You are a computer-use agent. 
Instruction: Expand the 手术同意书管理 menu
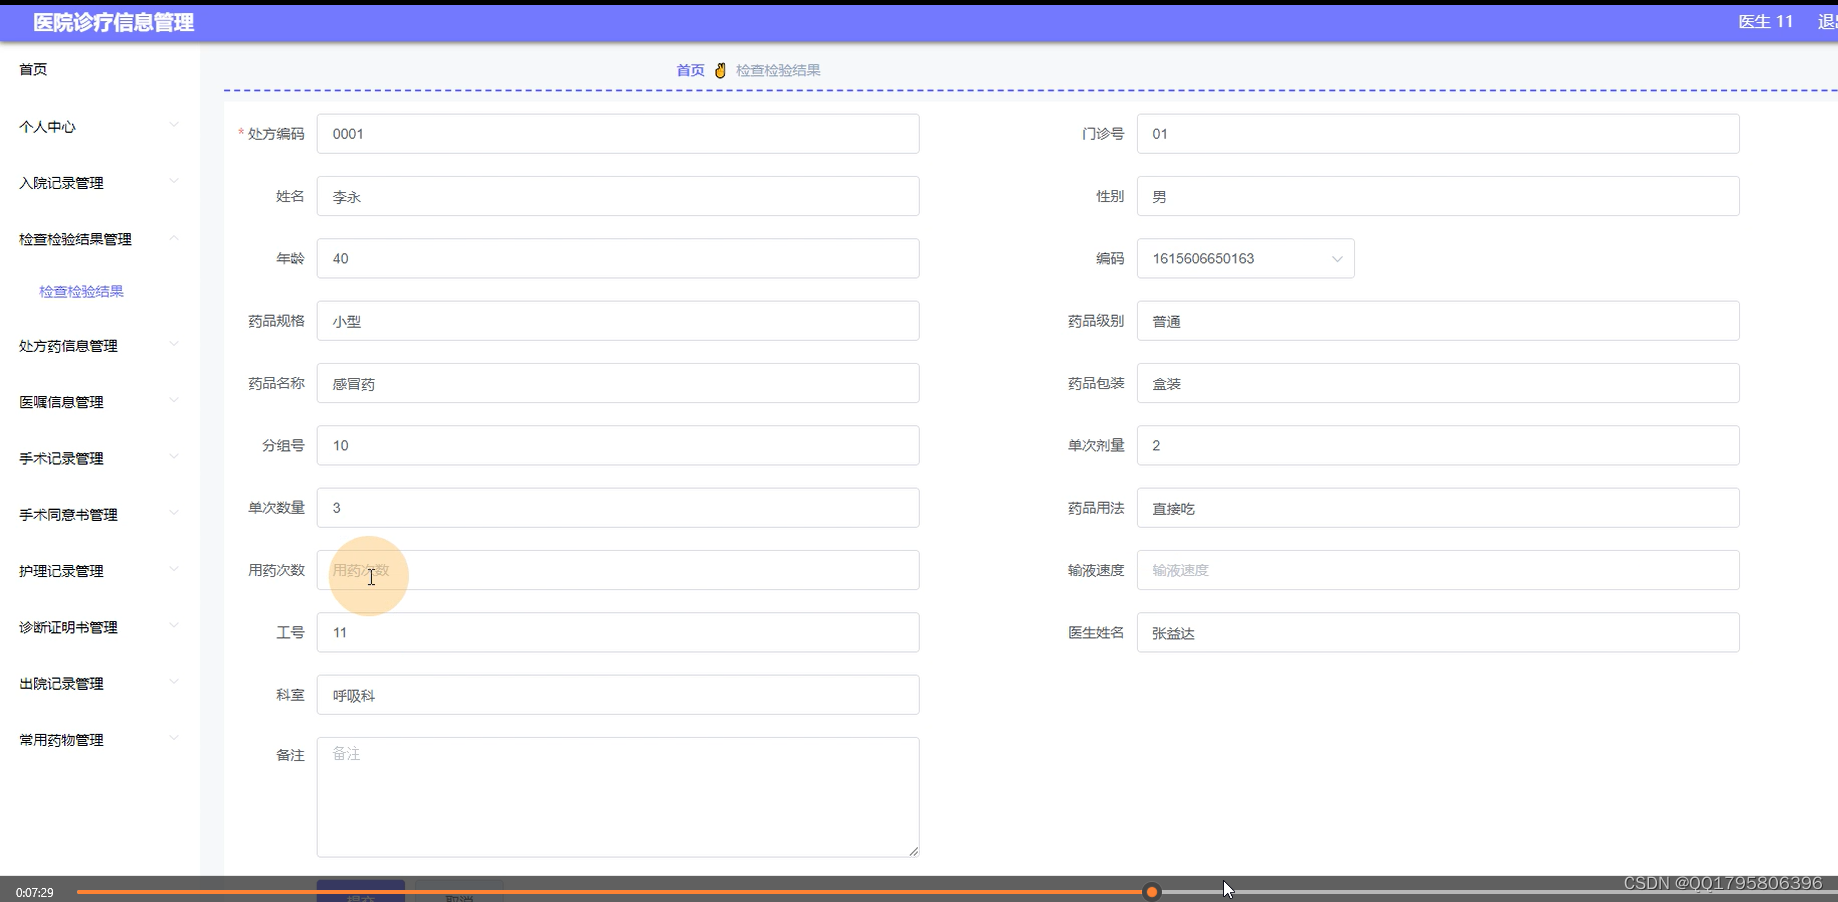pos(99,514)
